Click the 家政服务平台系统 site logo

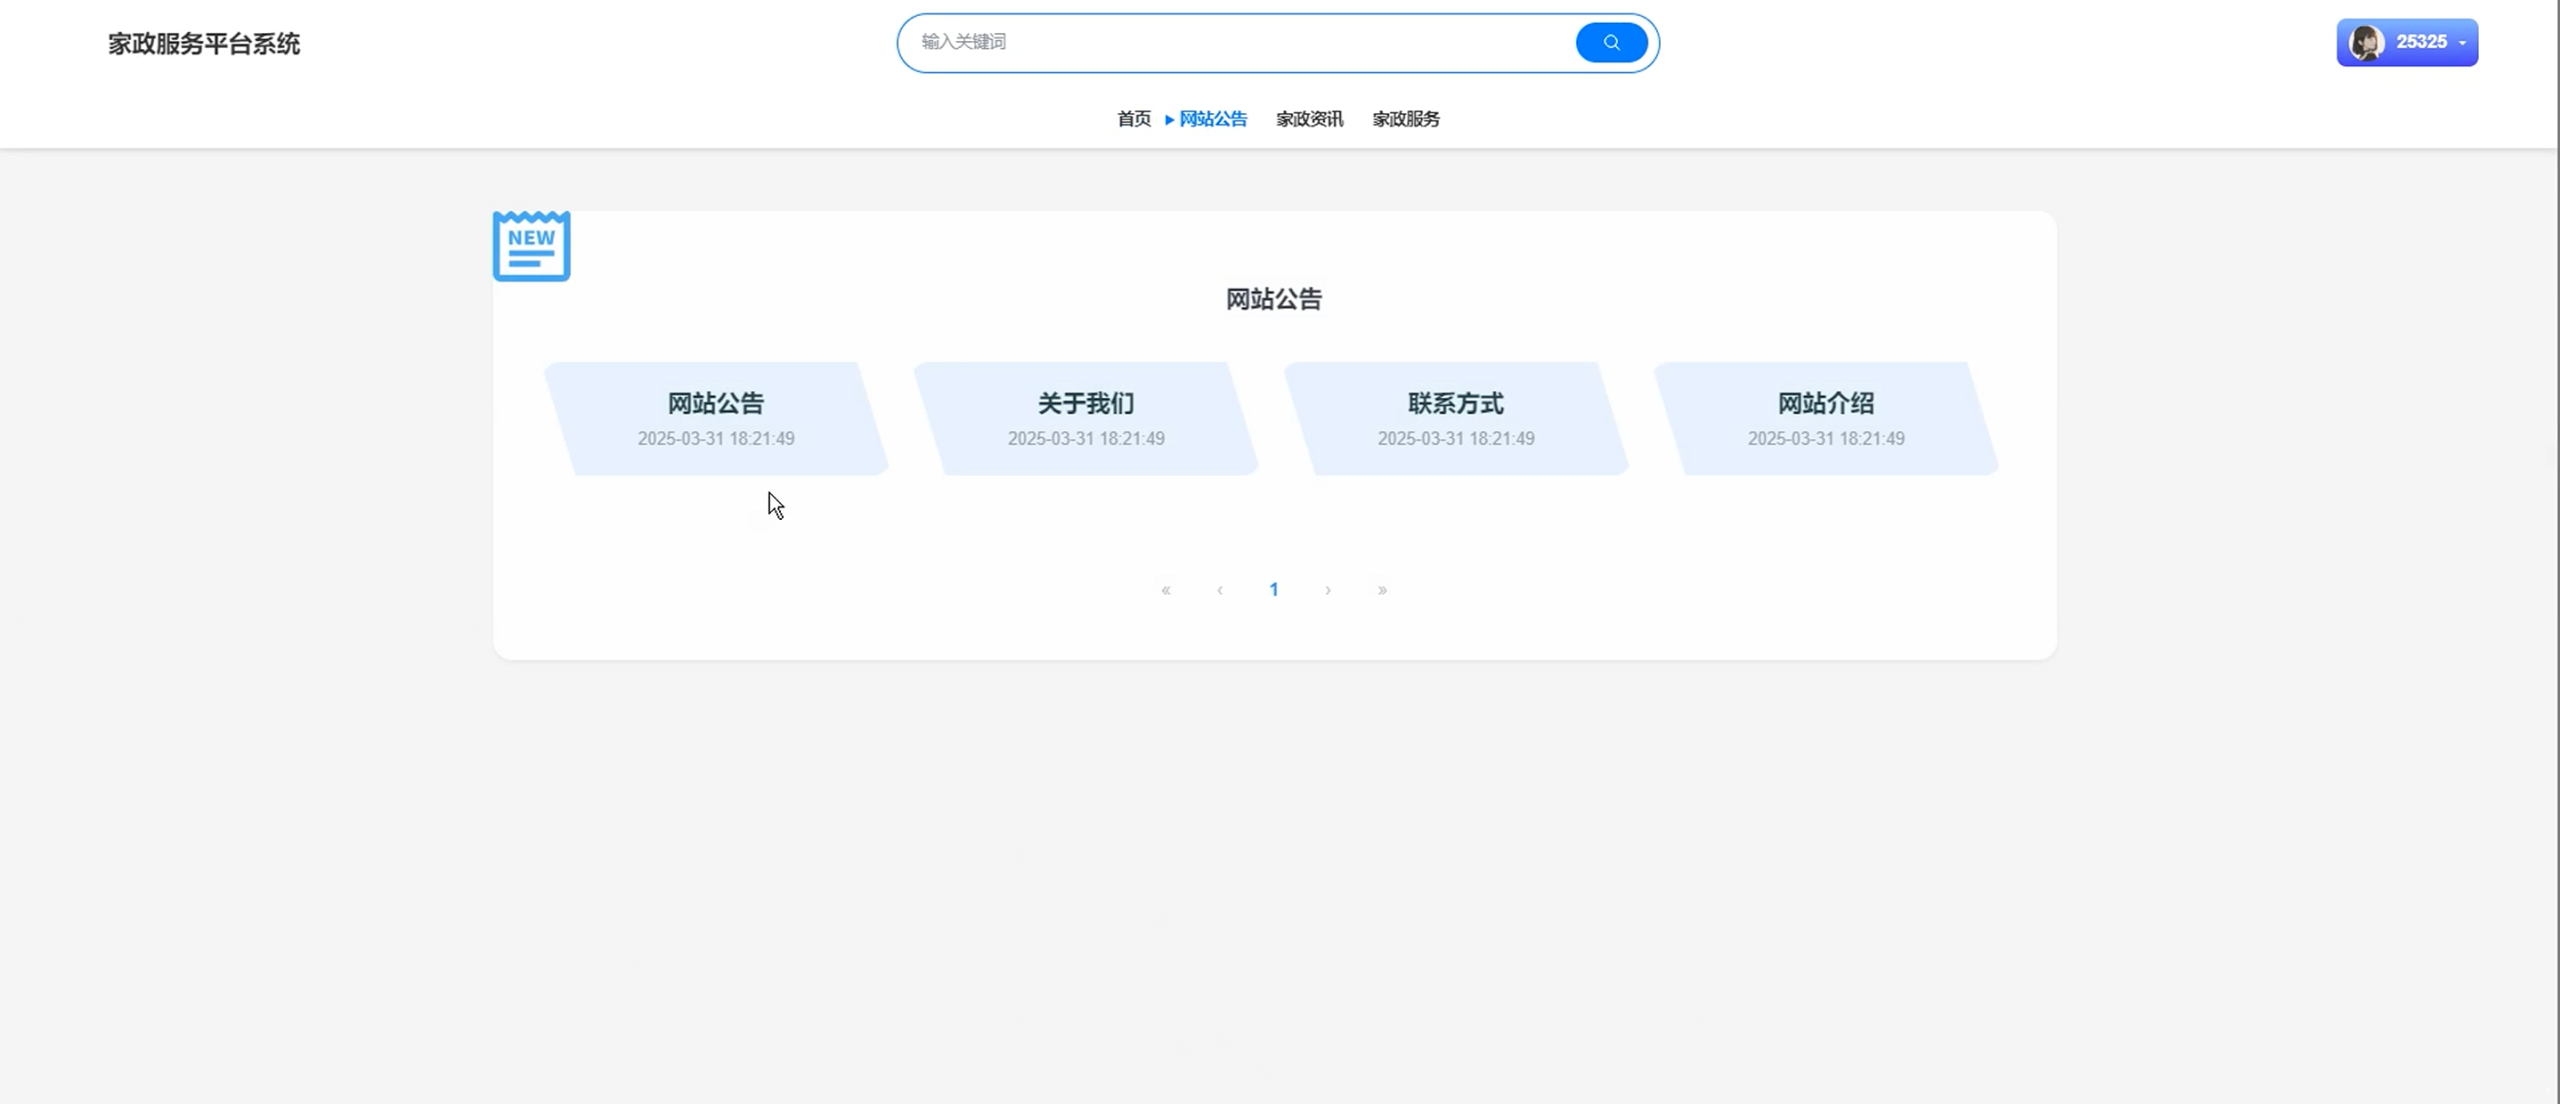[x=203, y=43]
